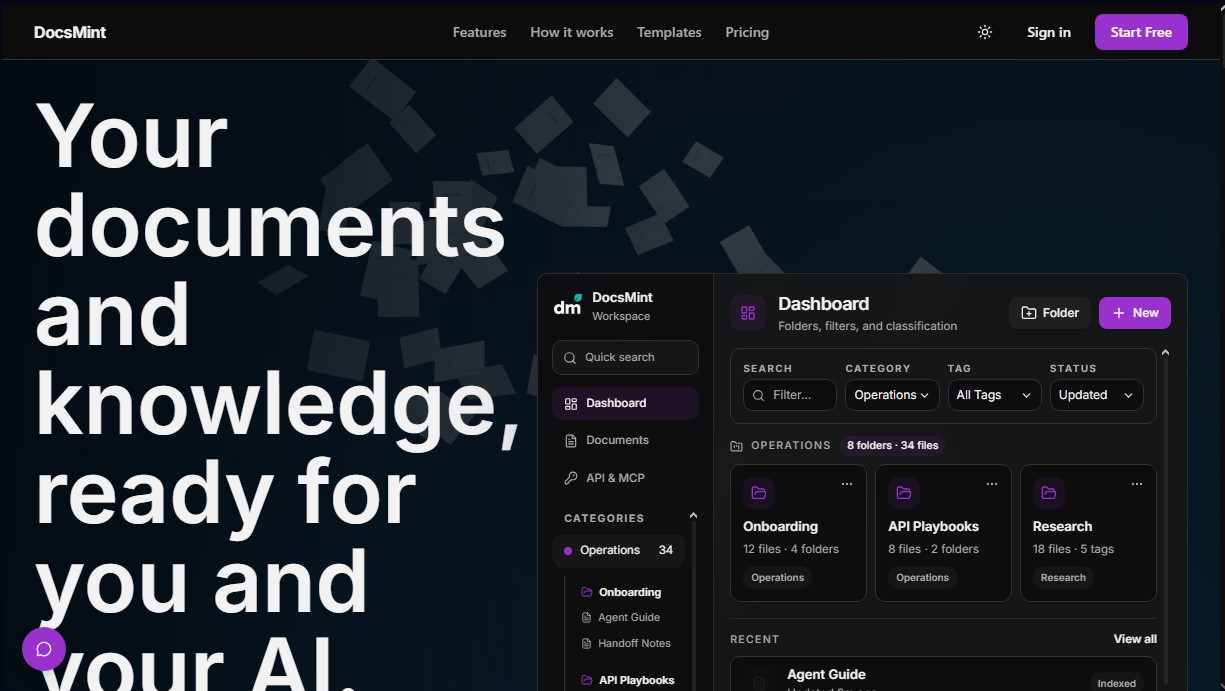Select API & MCP in the sidebar
Screen dimensions: 1225x691
[625, 478]
